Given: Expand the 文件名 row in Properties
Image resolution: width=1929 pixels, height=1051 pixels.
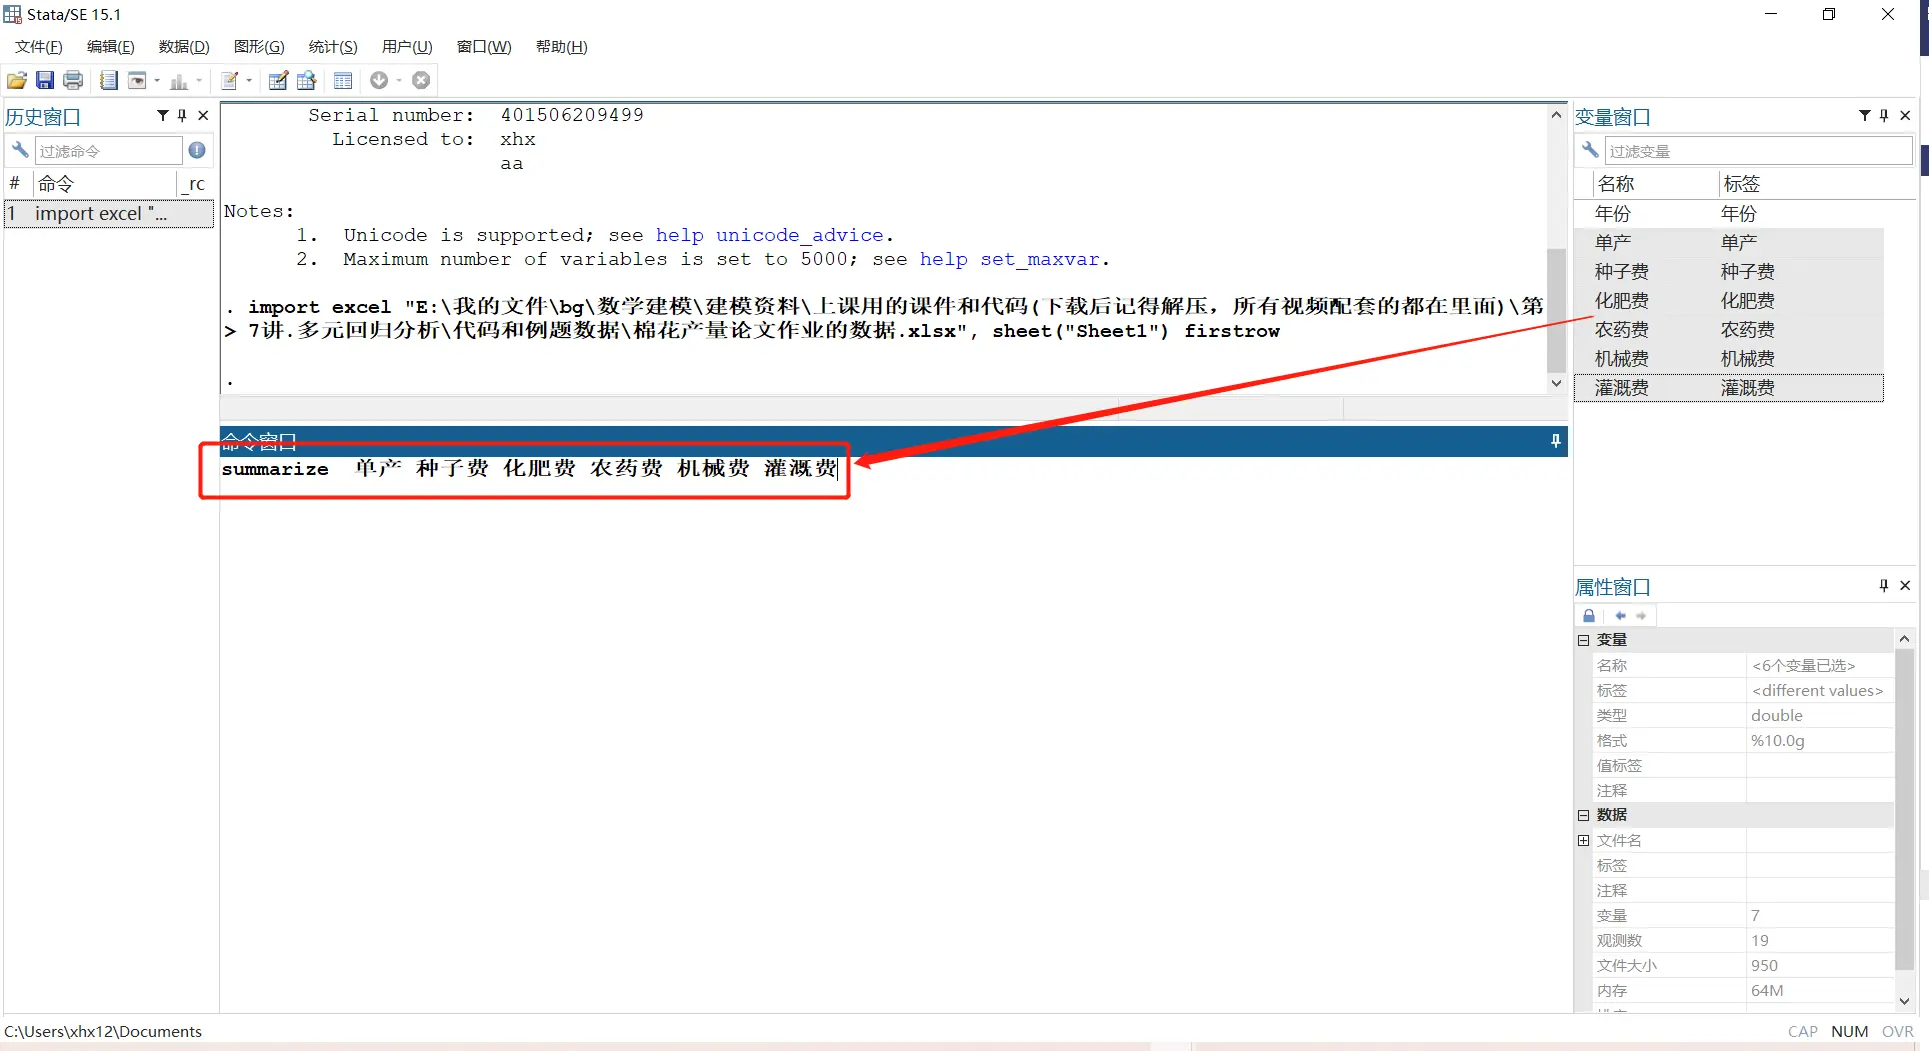Looking at the screenshot, I should 1584,840.
